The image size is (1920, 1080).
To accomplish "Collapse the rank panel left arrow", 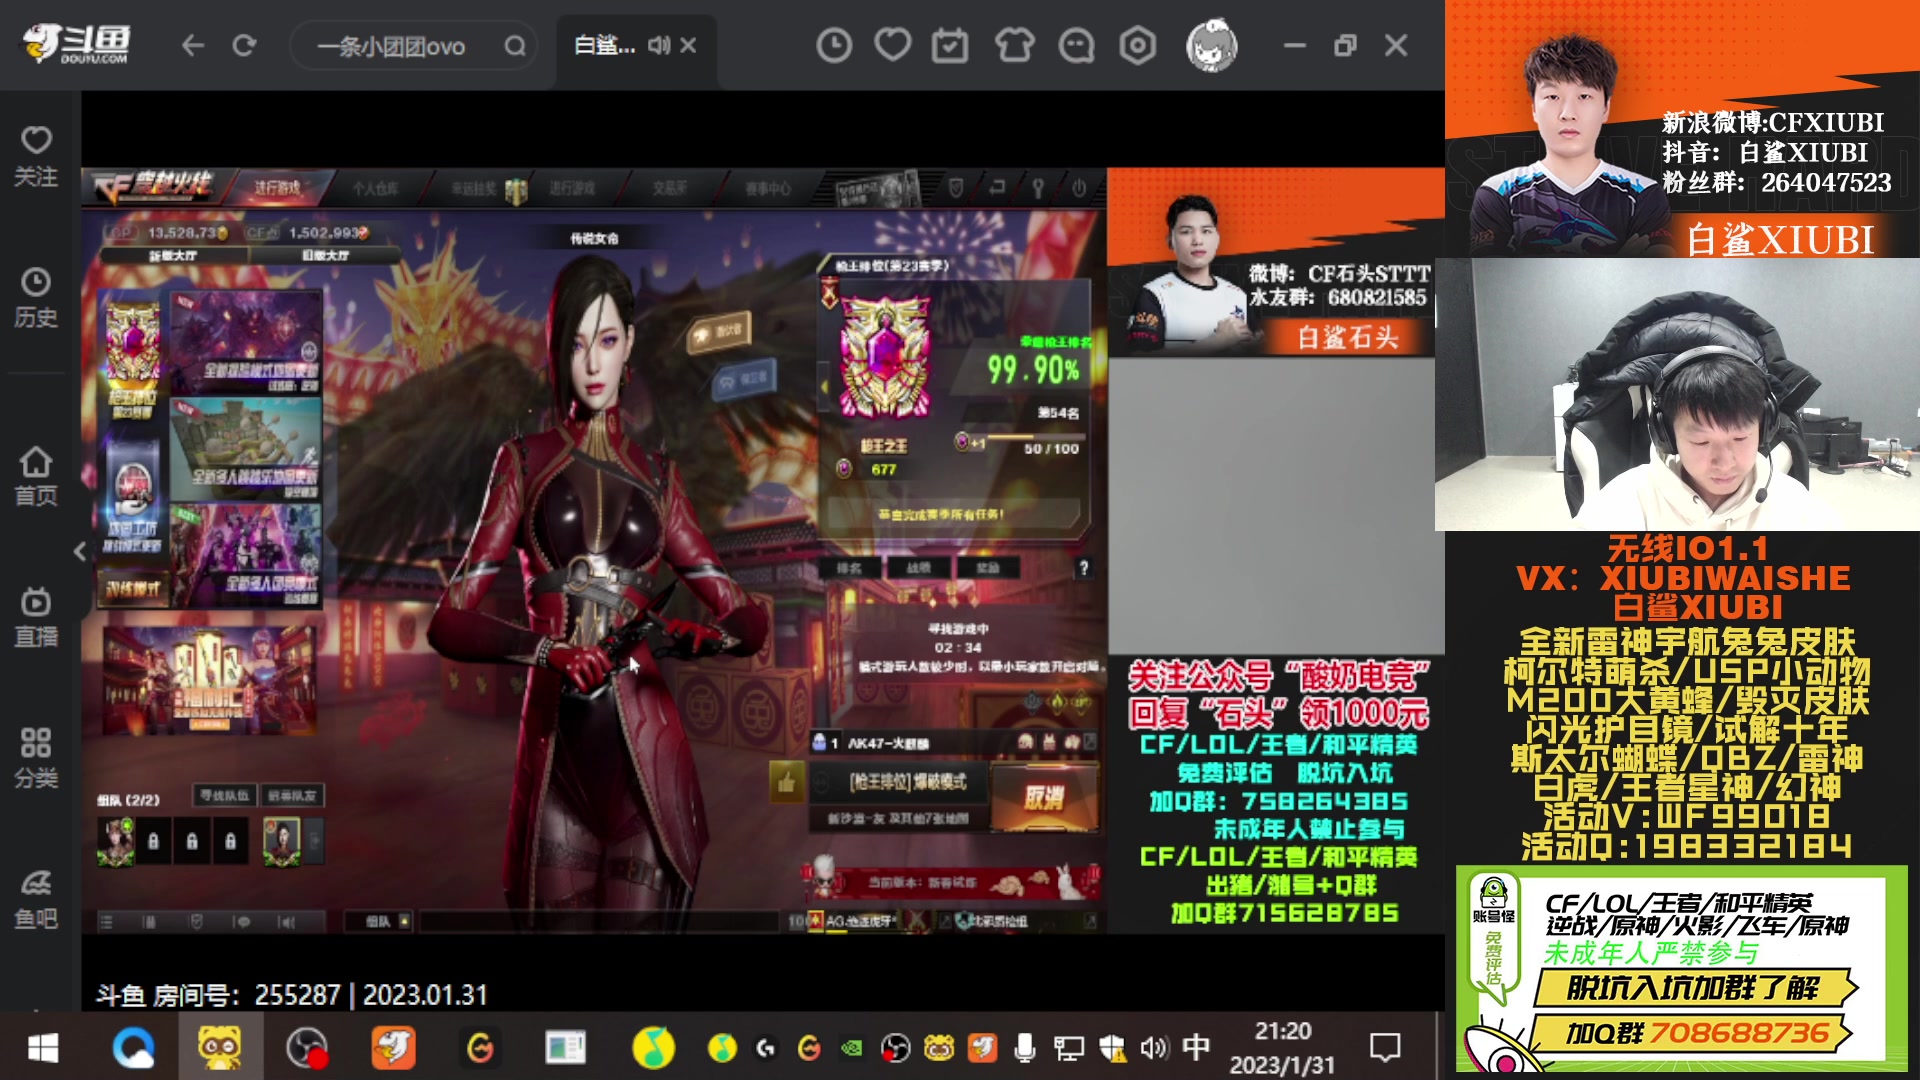I will [824, 387].
